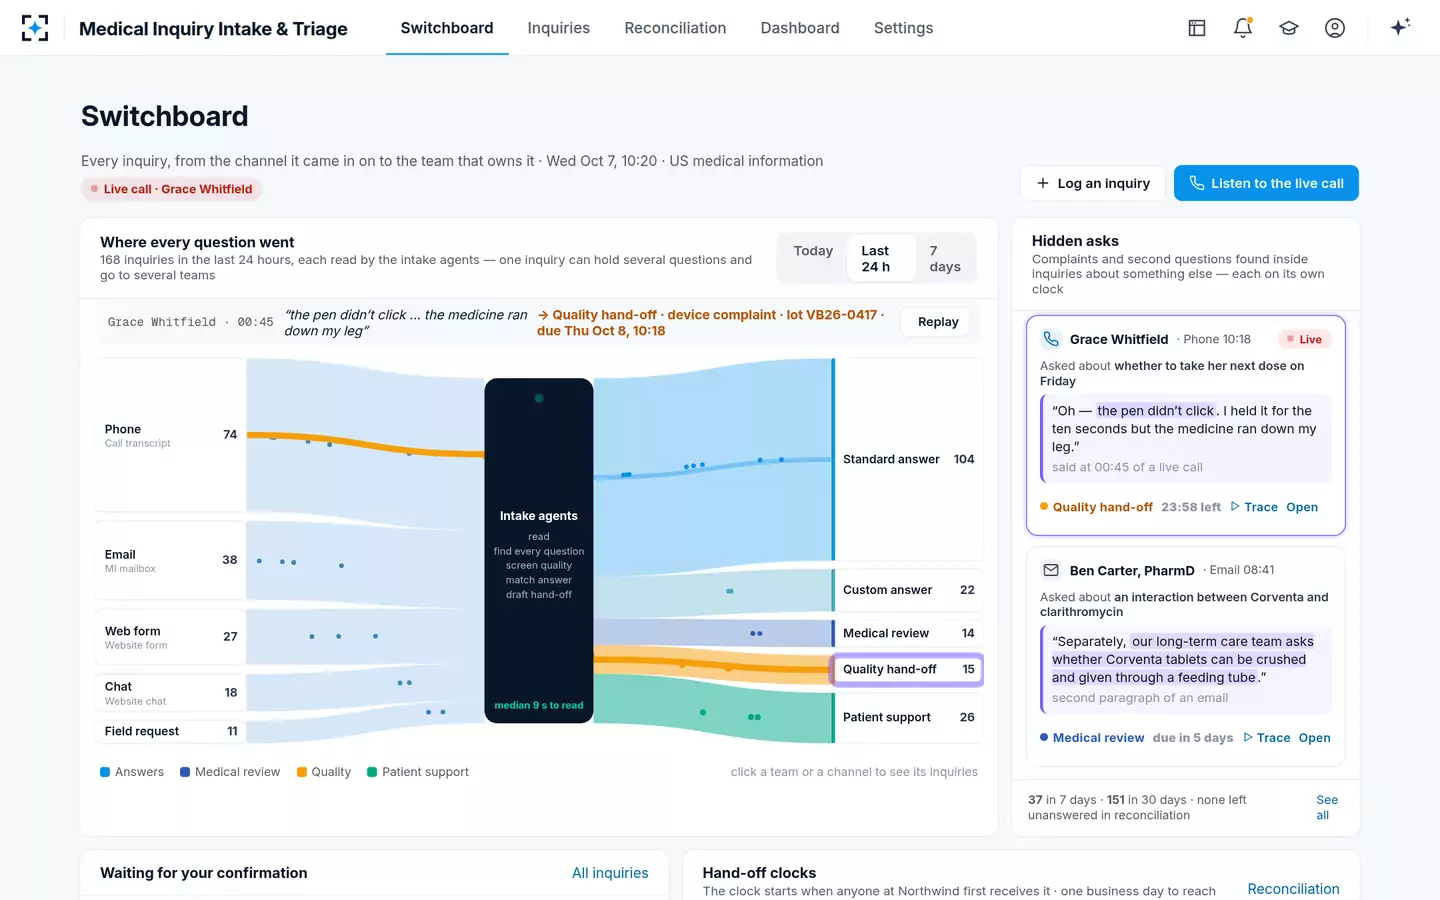Open the training graduation cap icon
The height and width of the screenshot is (900, 1440).
pos(1289,28)
